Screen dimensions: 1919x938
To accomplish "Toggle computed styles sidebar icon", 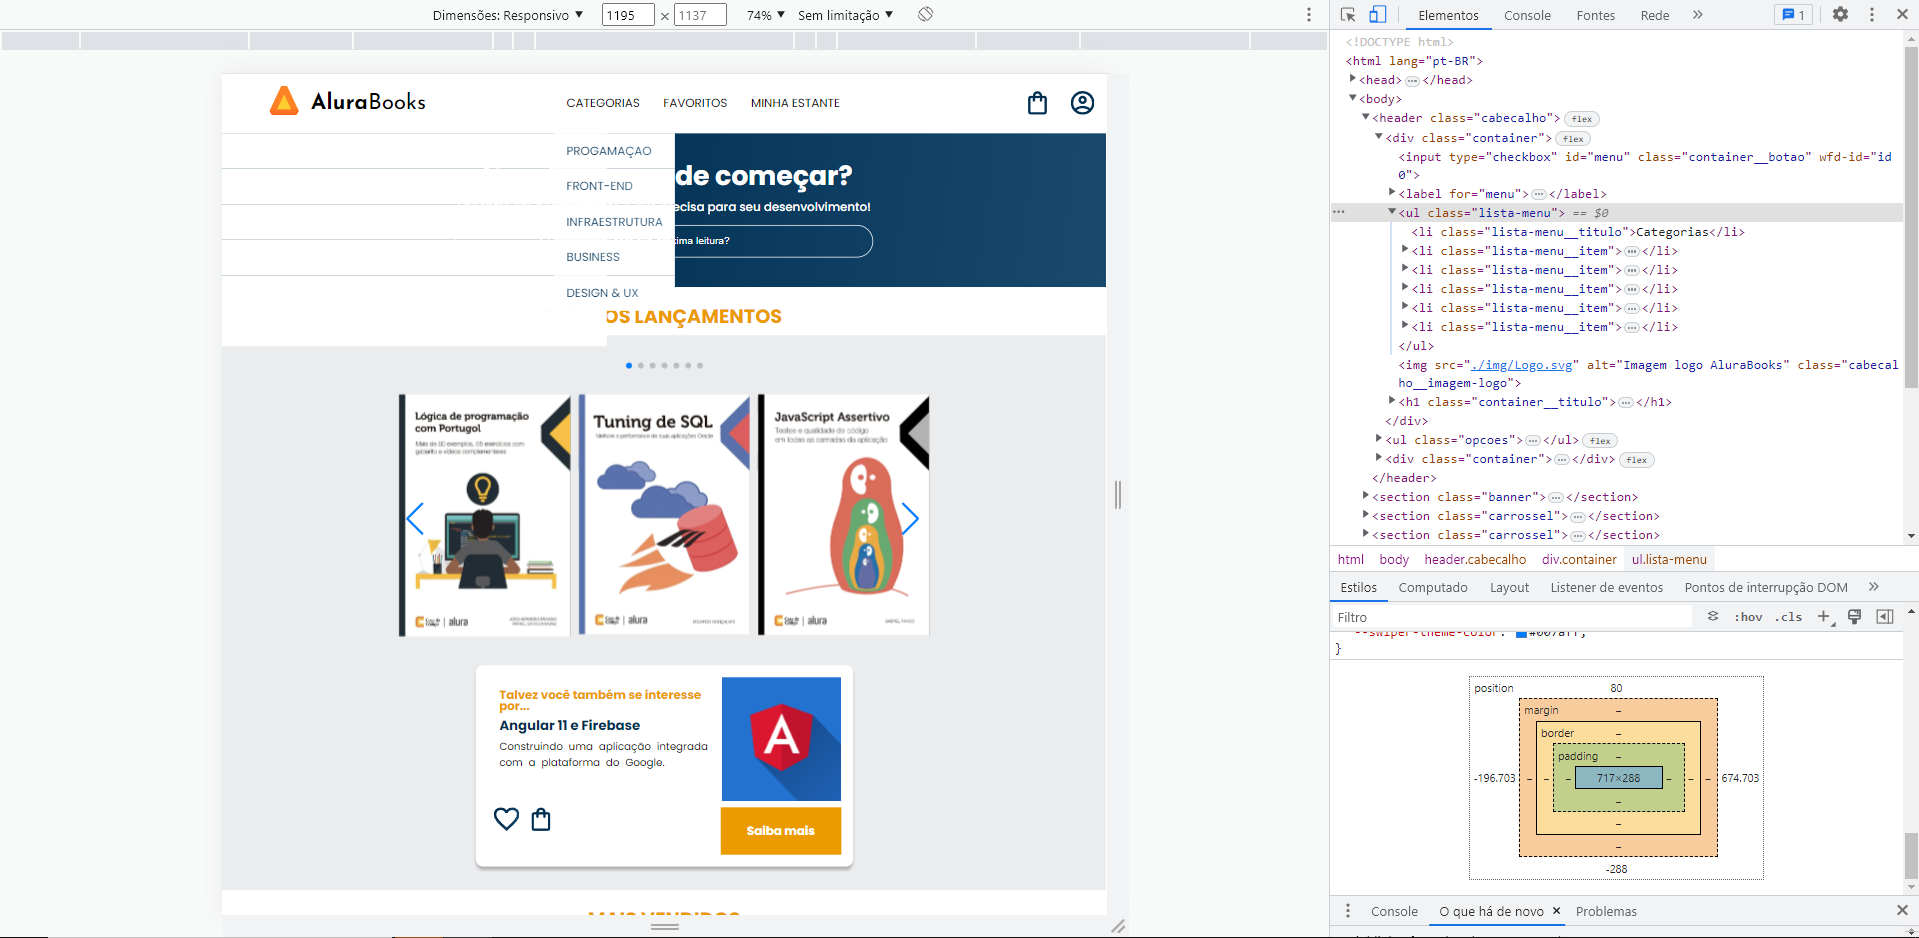I will (1885, 617).
